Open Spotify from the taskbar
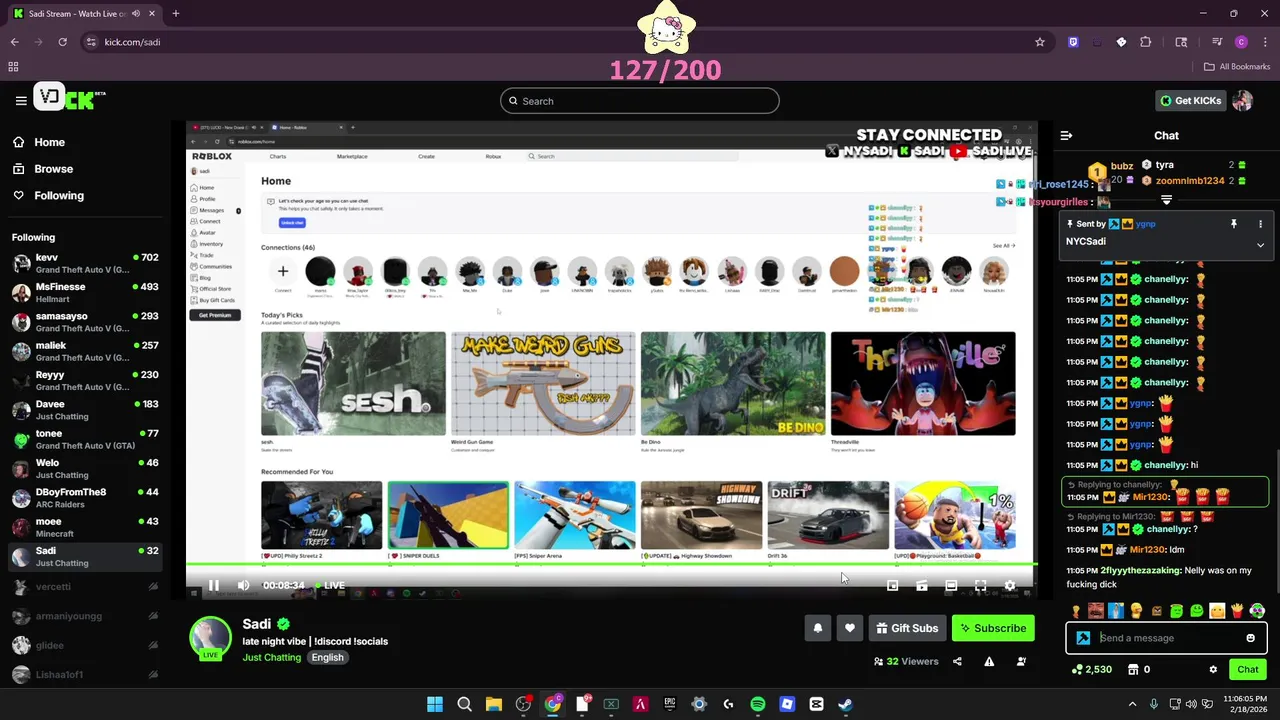 [x=757, y=704]
